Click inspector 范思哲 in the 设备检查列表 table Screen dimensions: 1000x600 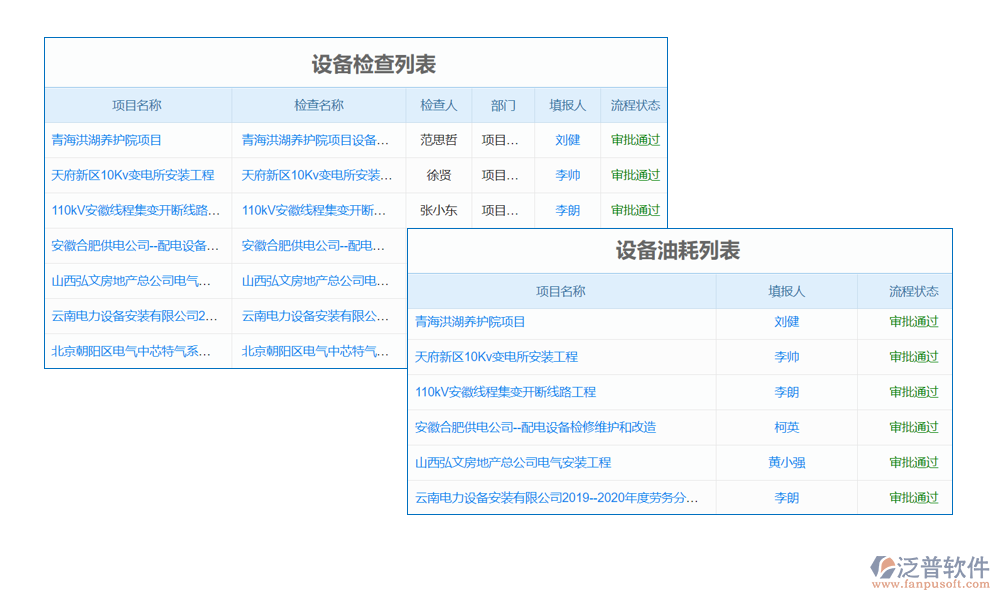coord(438,140)
